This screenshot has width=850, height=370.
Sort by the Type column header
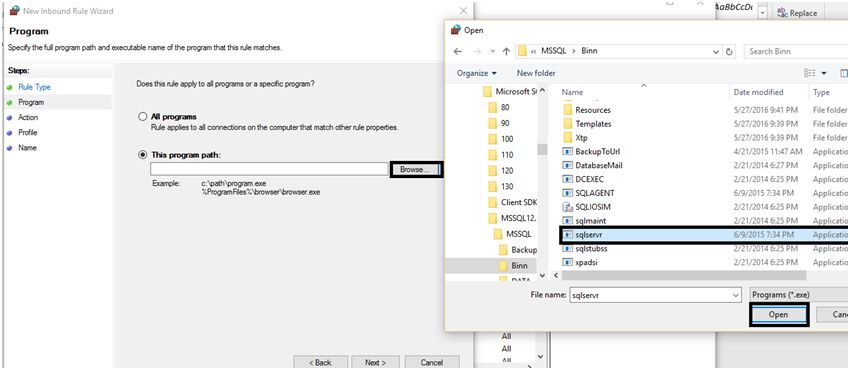[x=821, y=92]
